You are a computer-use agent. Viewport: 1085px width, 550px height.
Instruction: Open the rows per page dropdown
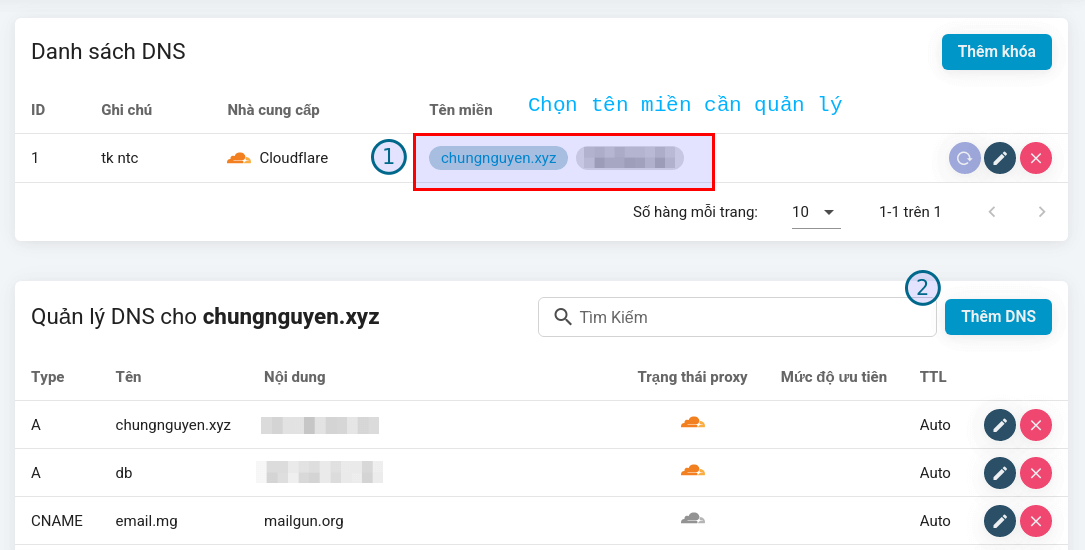[x=815, y=212]
